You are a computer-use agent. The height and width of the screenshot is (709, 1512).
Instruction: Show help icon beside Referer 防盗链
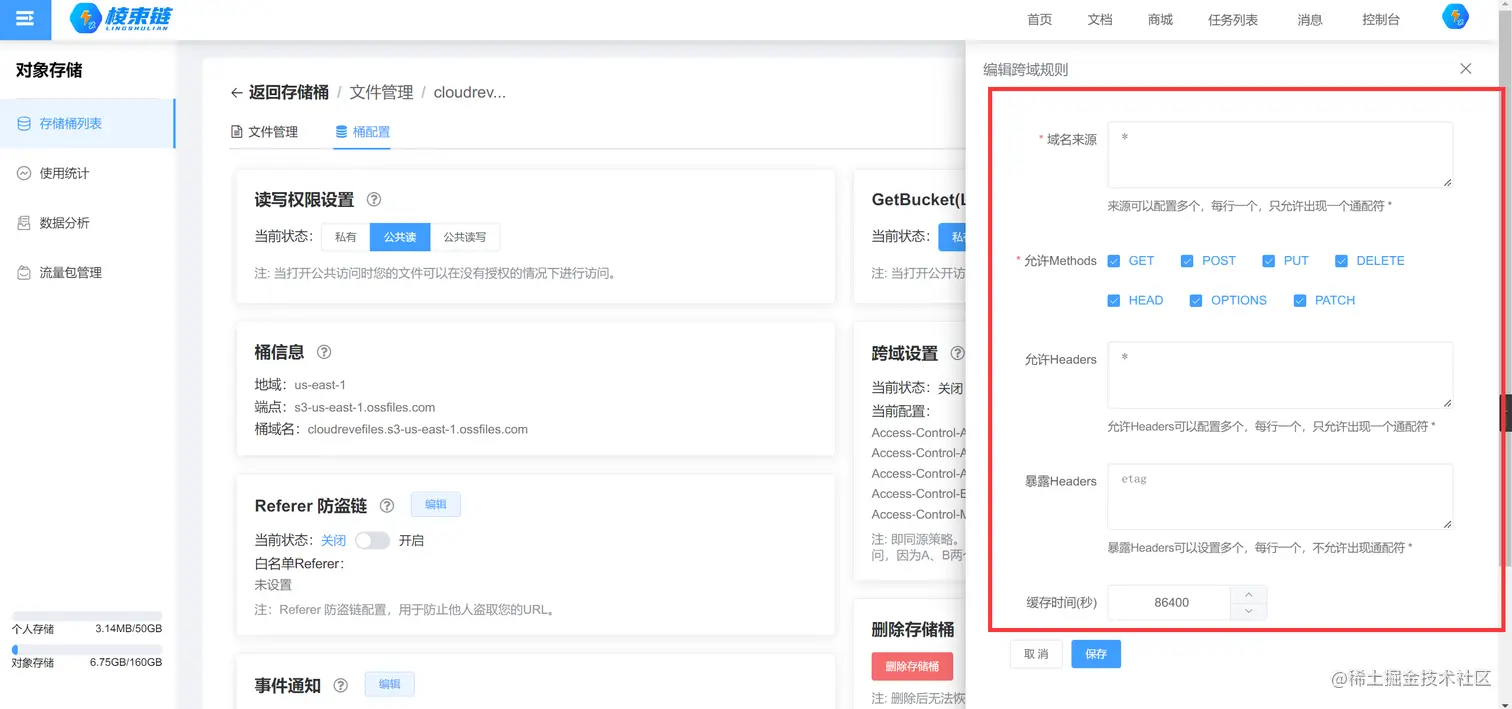pos(387,506)
